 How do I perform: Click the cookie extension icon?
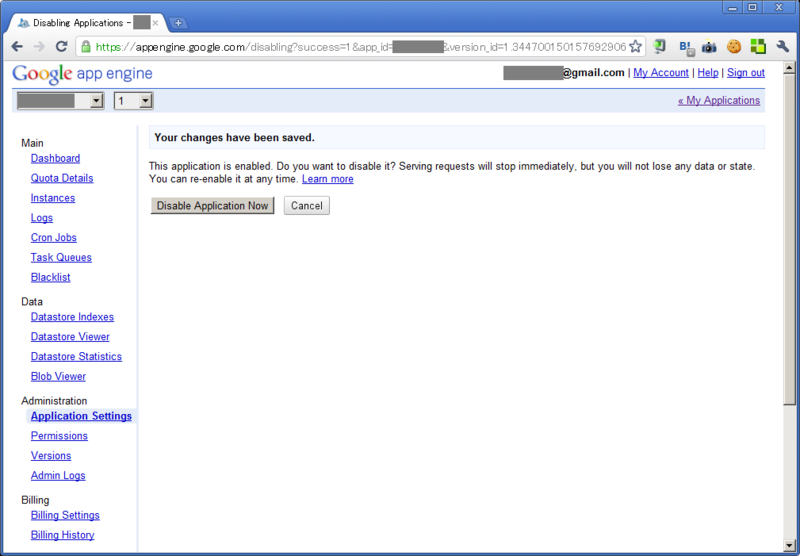click(734, 46)
